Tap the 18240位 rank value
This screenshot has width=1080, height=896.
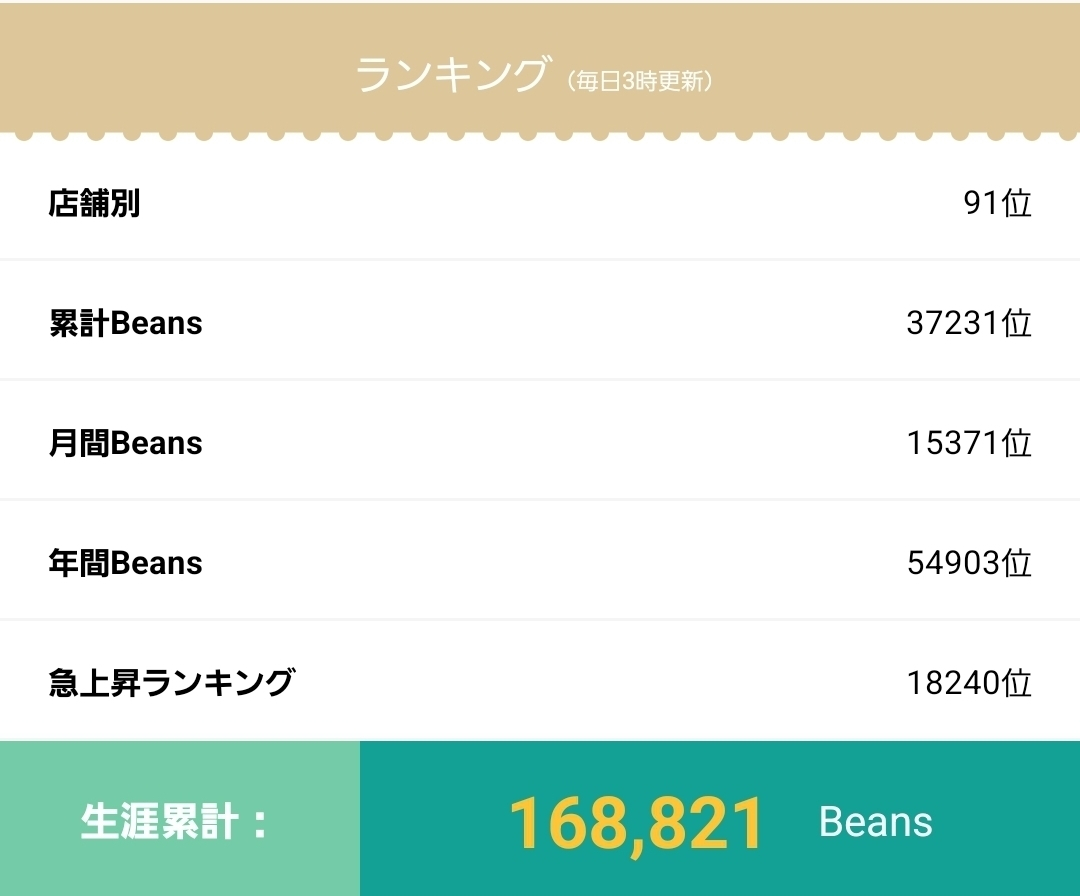(968, 683)
